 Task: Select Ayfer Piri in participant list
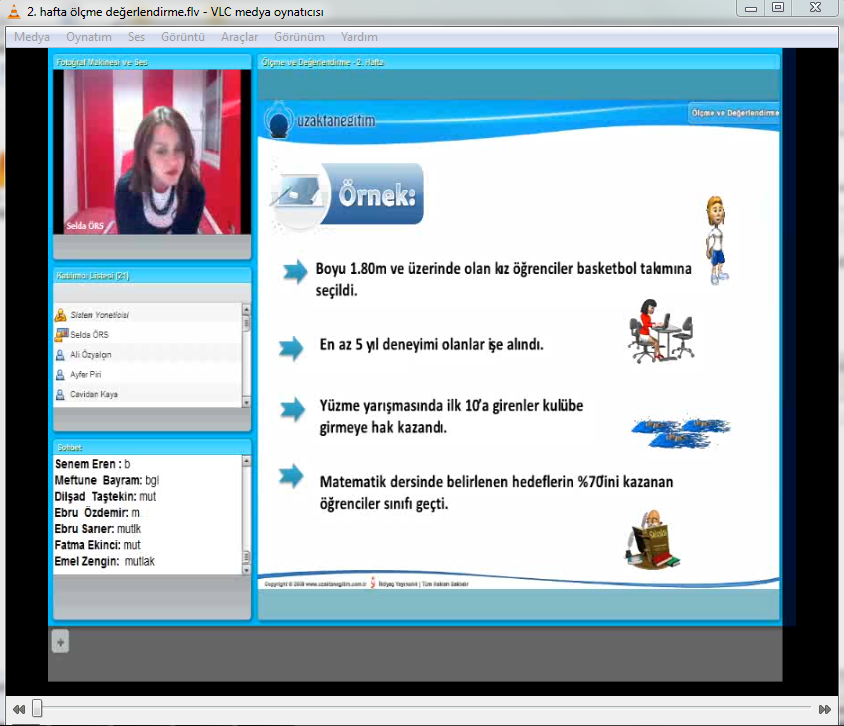click(x=148, y=375)
